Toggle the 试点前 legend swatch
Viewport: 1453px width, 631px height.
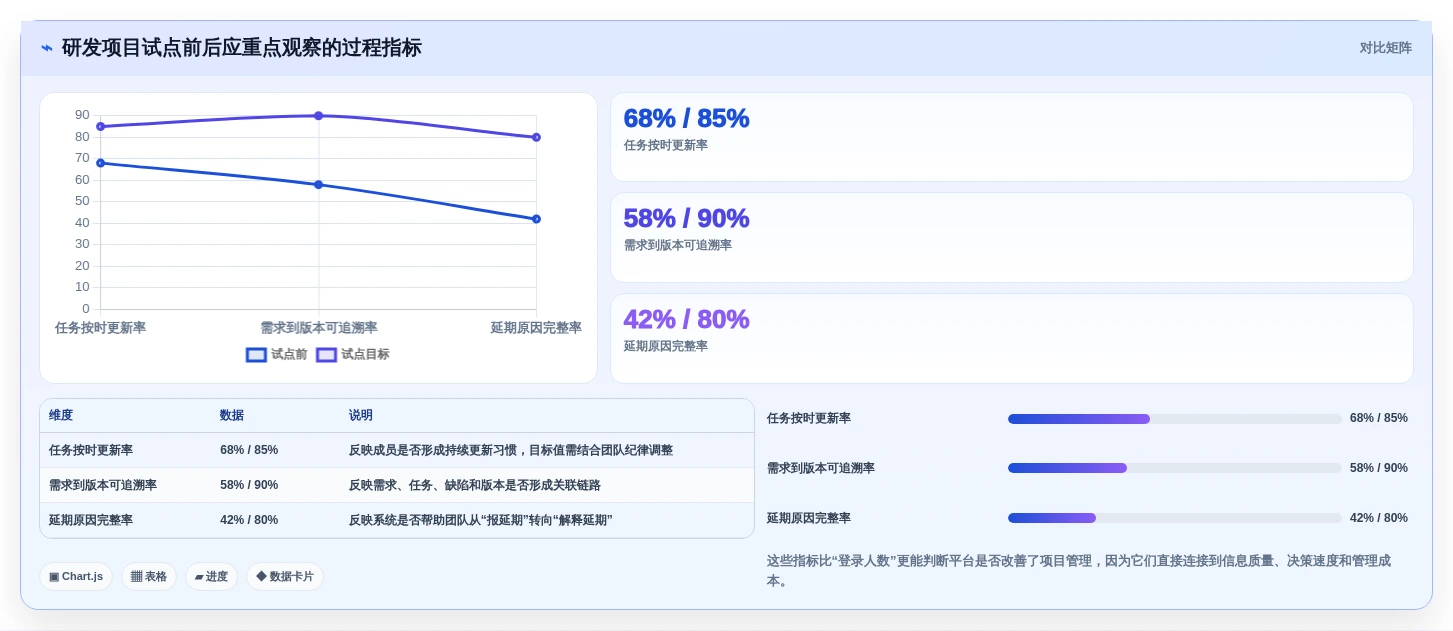click(x=256, y=354)
